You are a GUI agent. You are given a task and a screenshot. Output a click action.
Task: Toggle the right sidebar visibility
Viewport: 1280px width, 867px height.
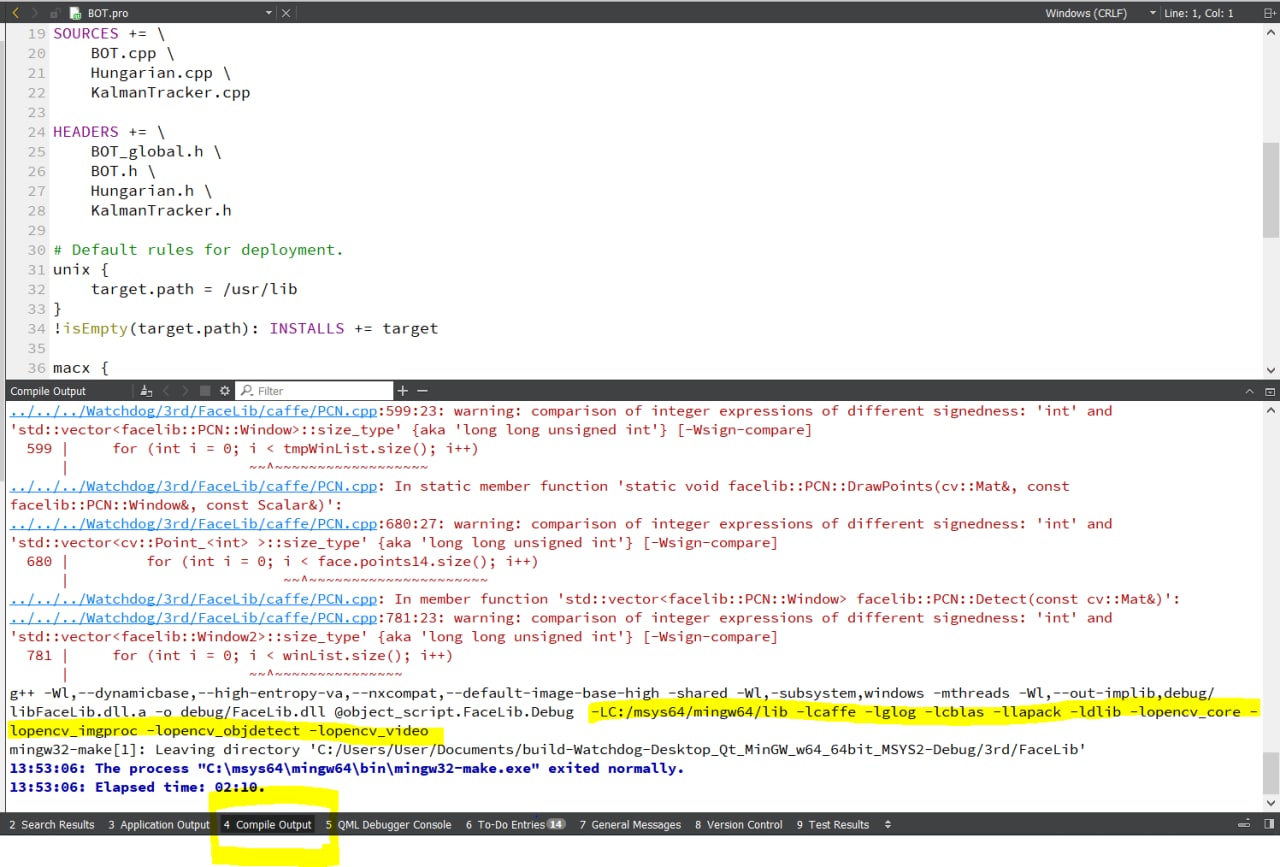(1270, 826)
